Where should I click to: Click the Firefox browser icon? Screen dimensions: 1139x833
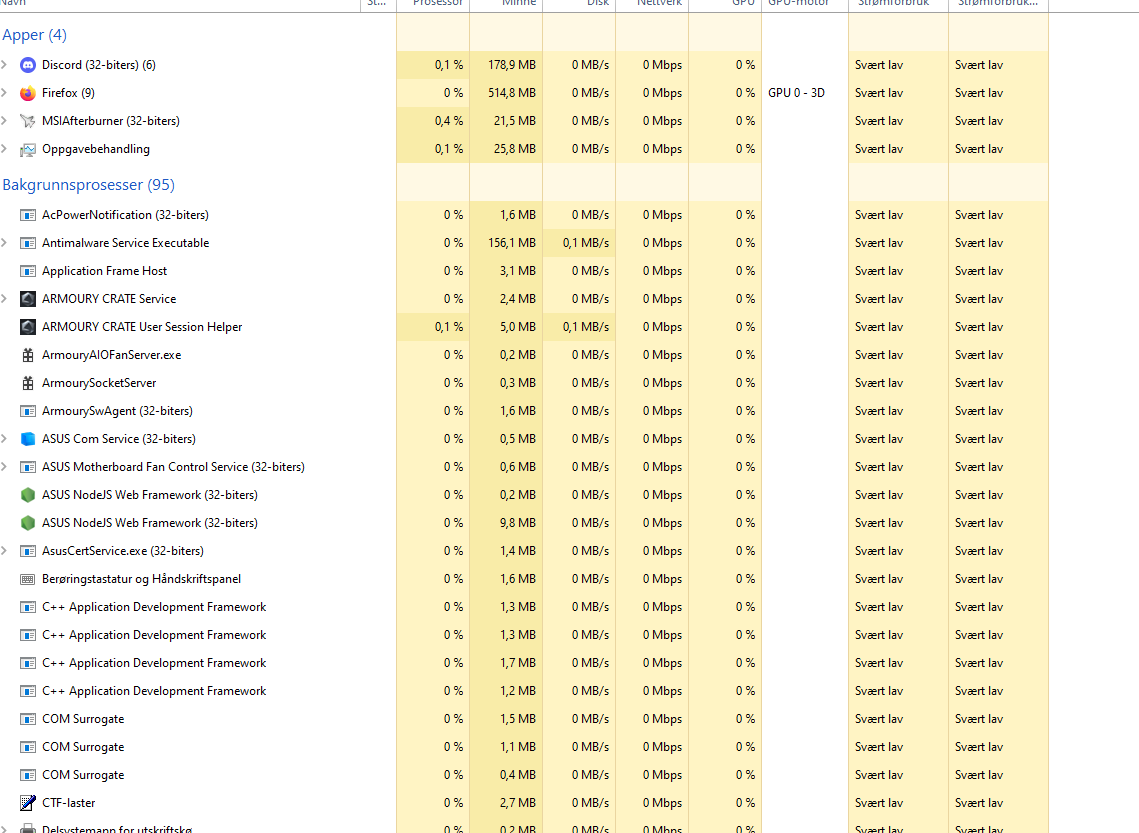click(28, 93)
